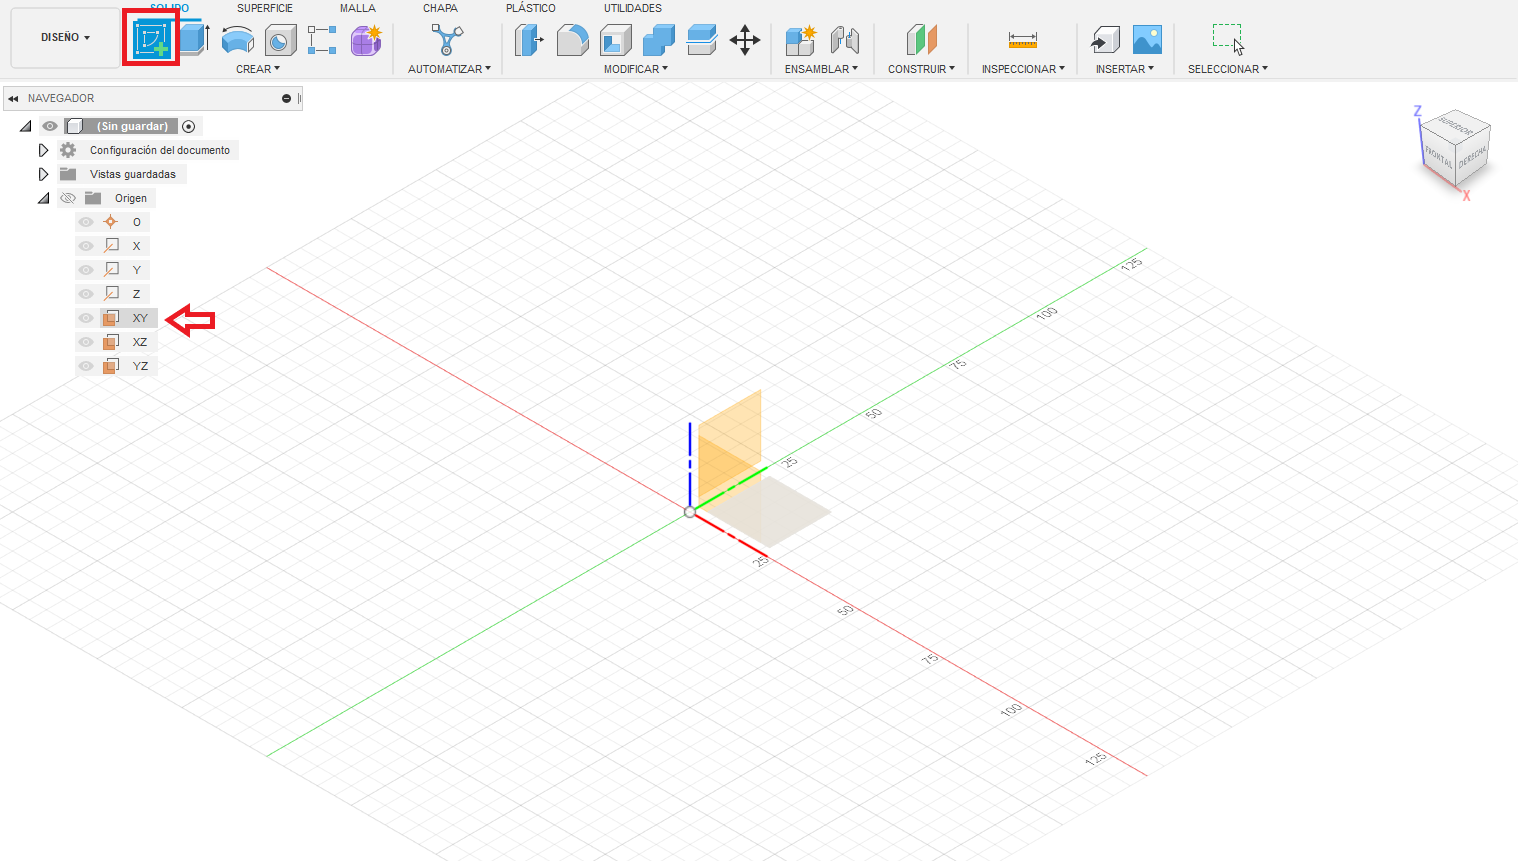Click the Measure ruler icon
Screen dimensions: 1518x861
1023,40
